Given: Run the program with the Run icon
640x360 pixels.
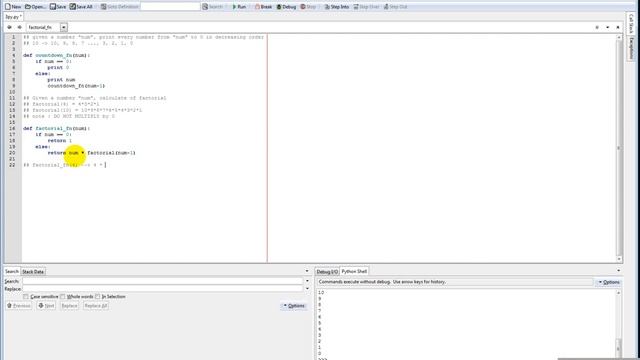Looking at the screenshot, I should (x=239, y=7).
